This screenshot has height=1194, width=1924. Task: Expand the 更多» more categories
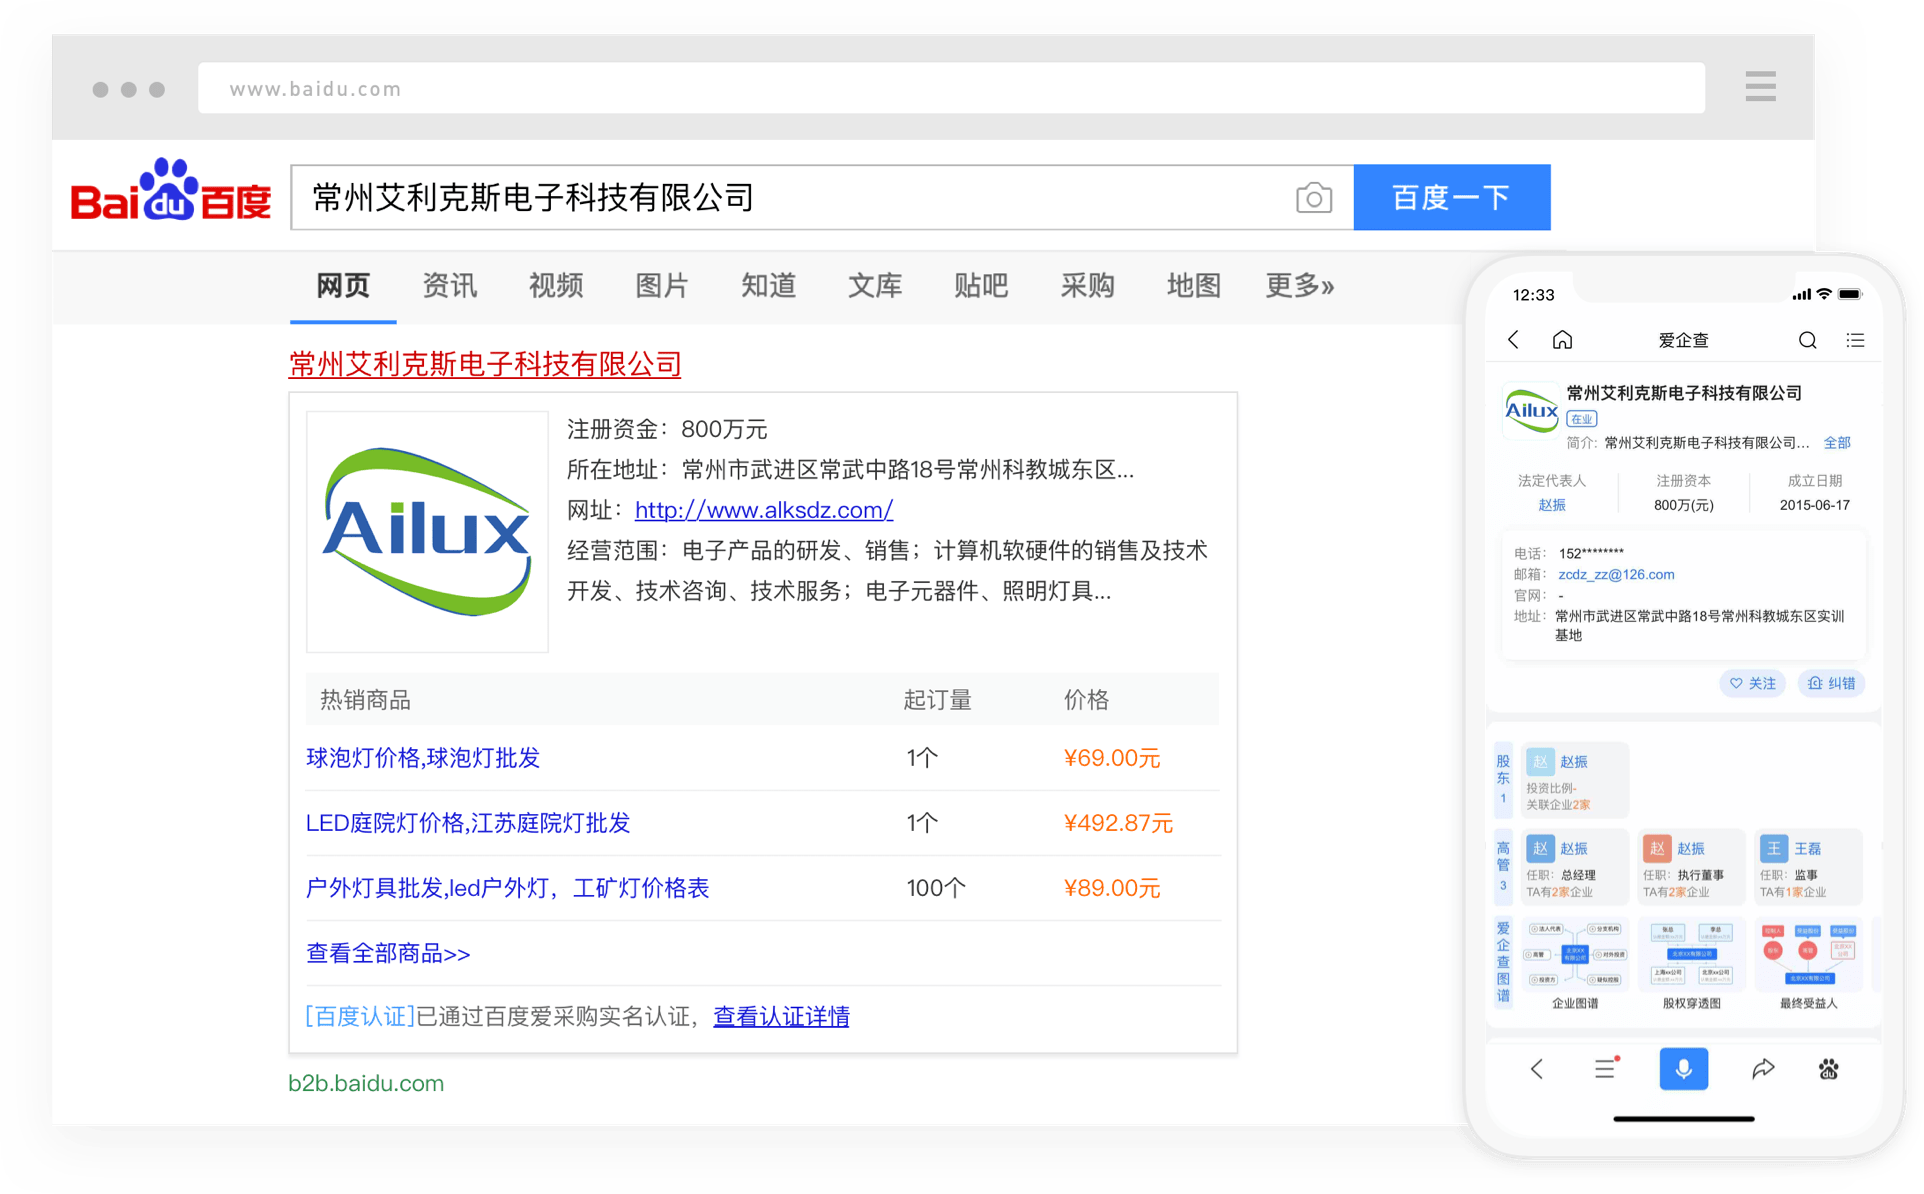point(1299,286)
